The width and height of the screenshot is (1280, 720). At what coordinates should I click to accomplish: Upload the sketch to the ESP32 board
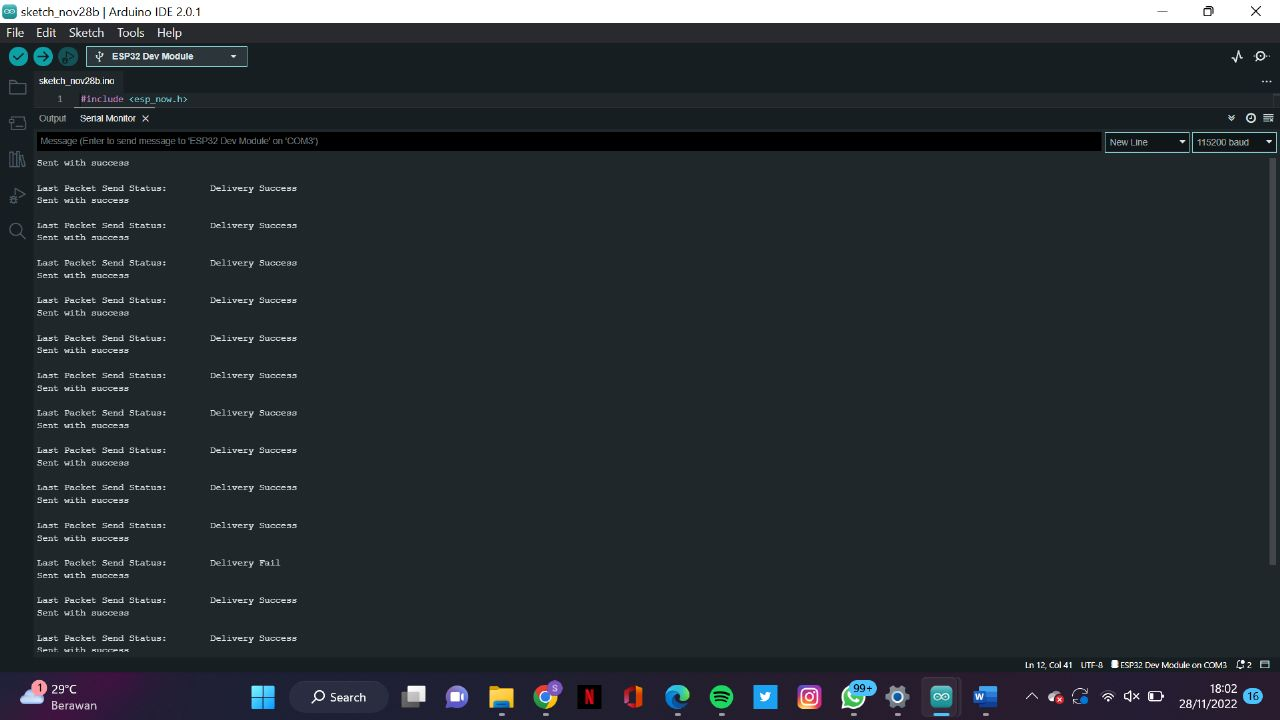point(43,56)
